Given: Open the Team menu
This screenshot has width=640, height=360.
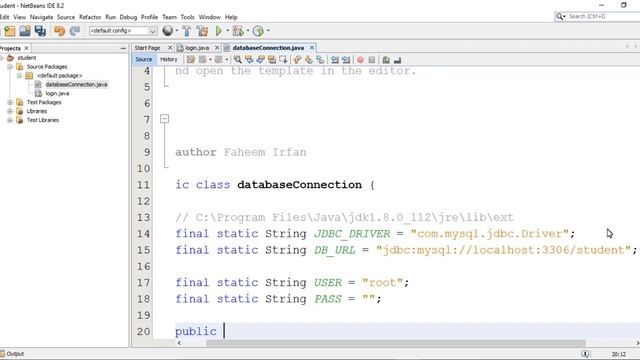Looking at the screenshot, I should pyautogui.click(x=169, y=17).
